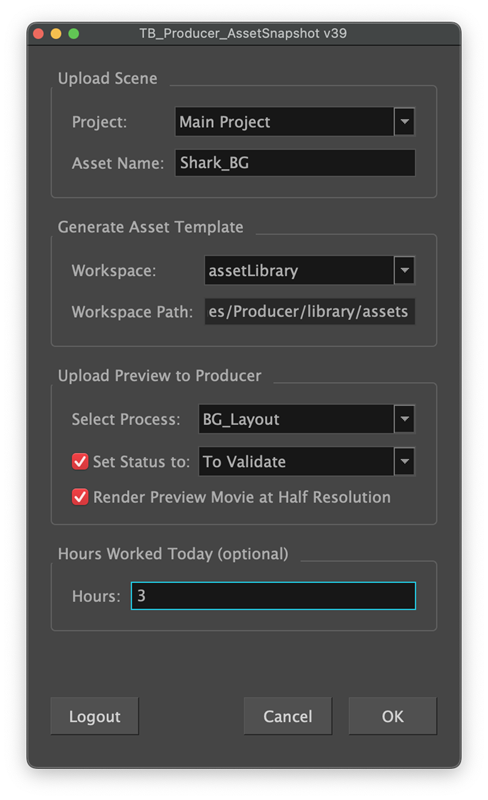Expand the Workspace dropdown arrow

point(404,270)
